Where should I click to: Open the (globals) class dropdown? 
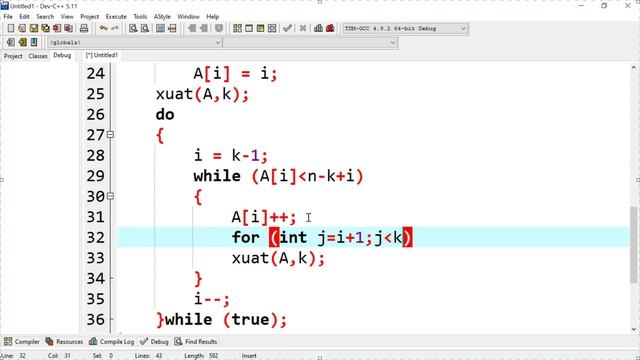[x=135, y=42]
